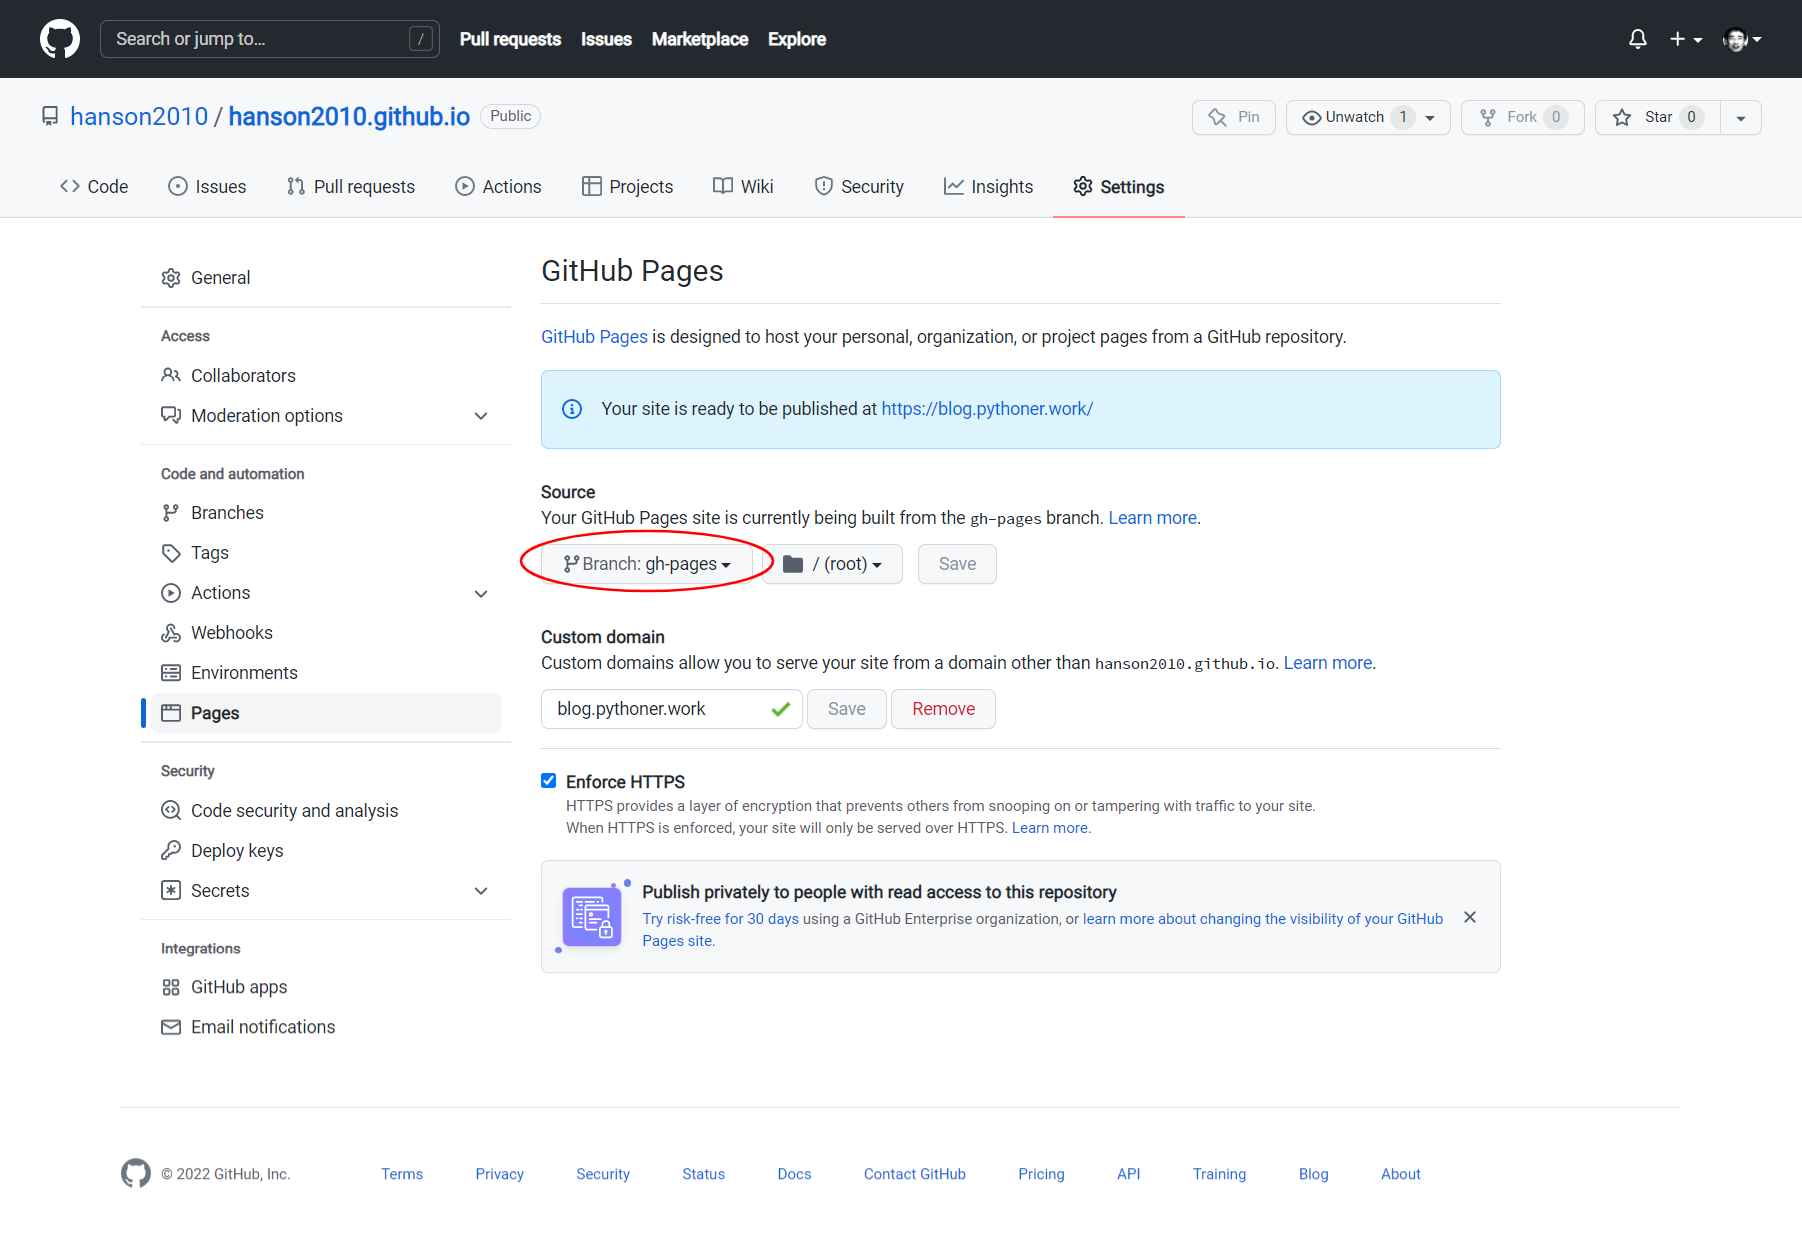1802x1253 pixels.
Task: Open General settings in sidebar
Action: coord(326,278)
